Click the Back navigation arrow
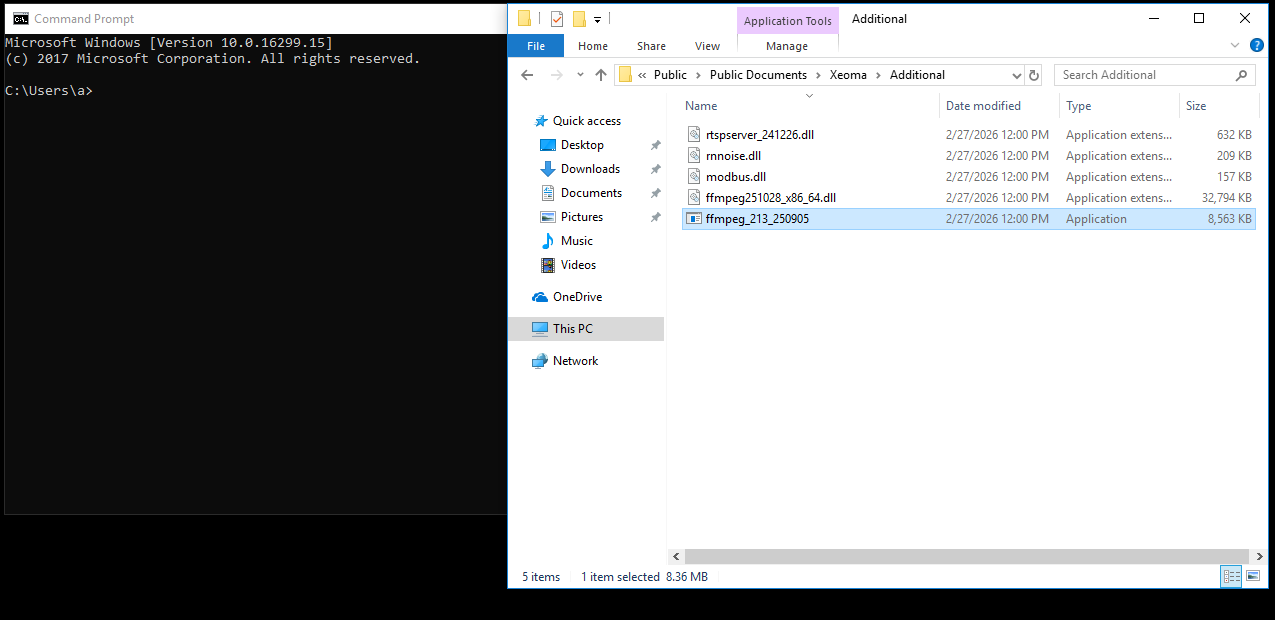 coord(527,74)
